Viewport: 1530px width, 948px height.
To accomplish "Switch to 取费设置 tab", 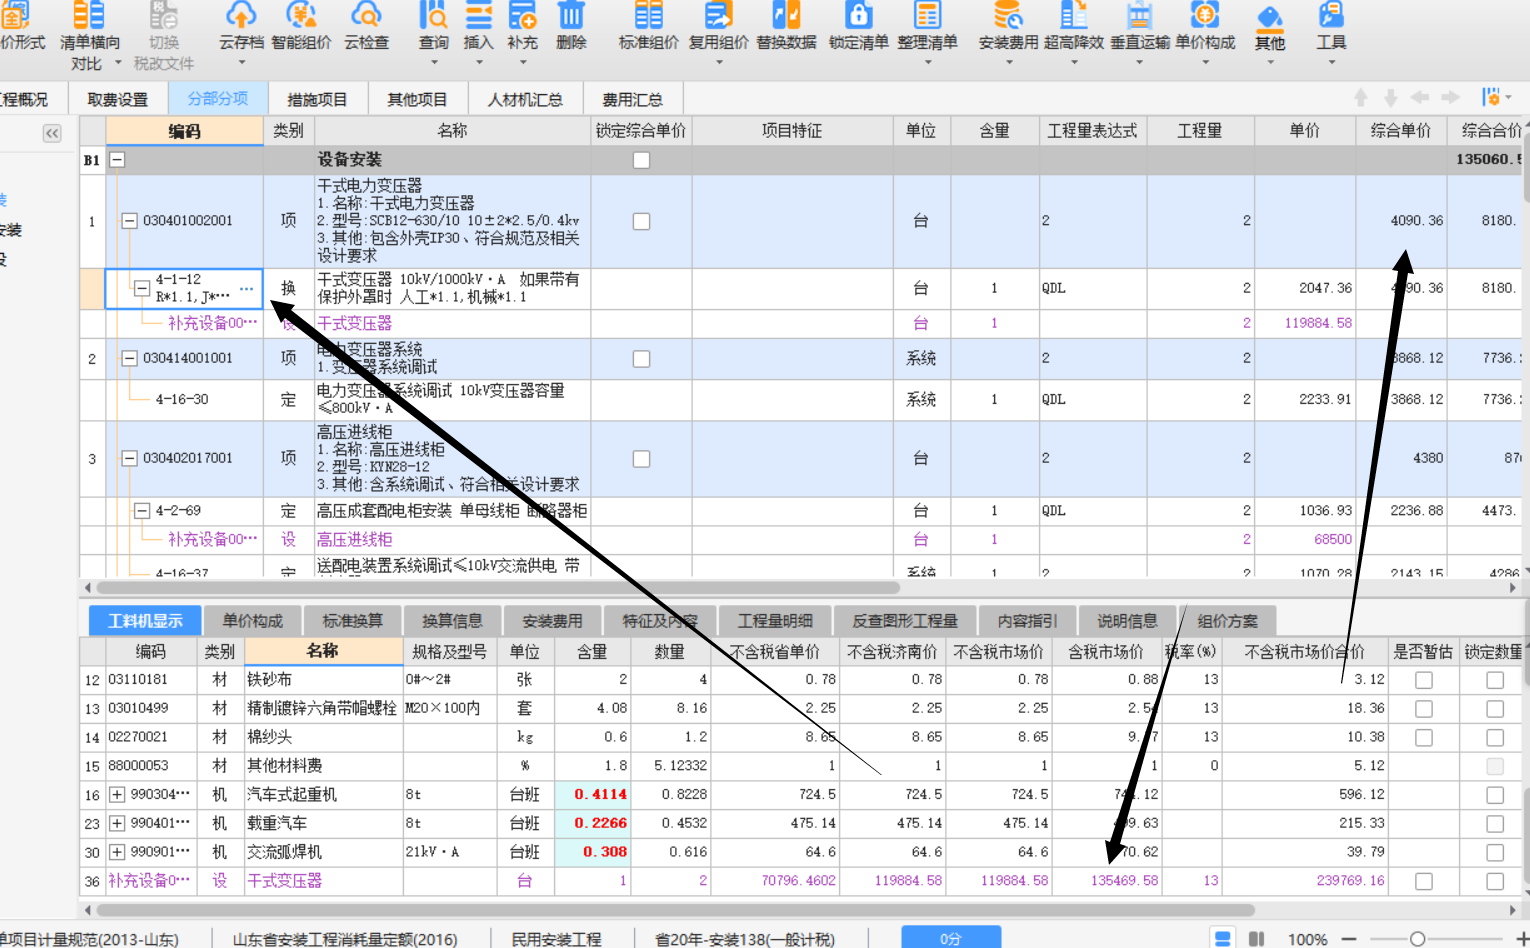I will point(117,99).
